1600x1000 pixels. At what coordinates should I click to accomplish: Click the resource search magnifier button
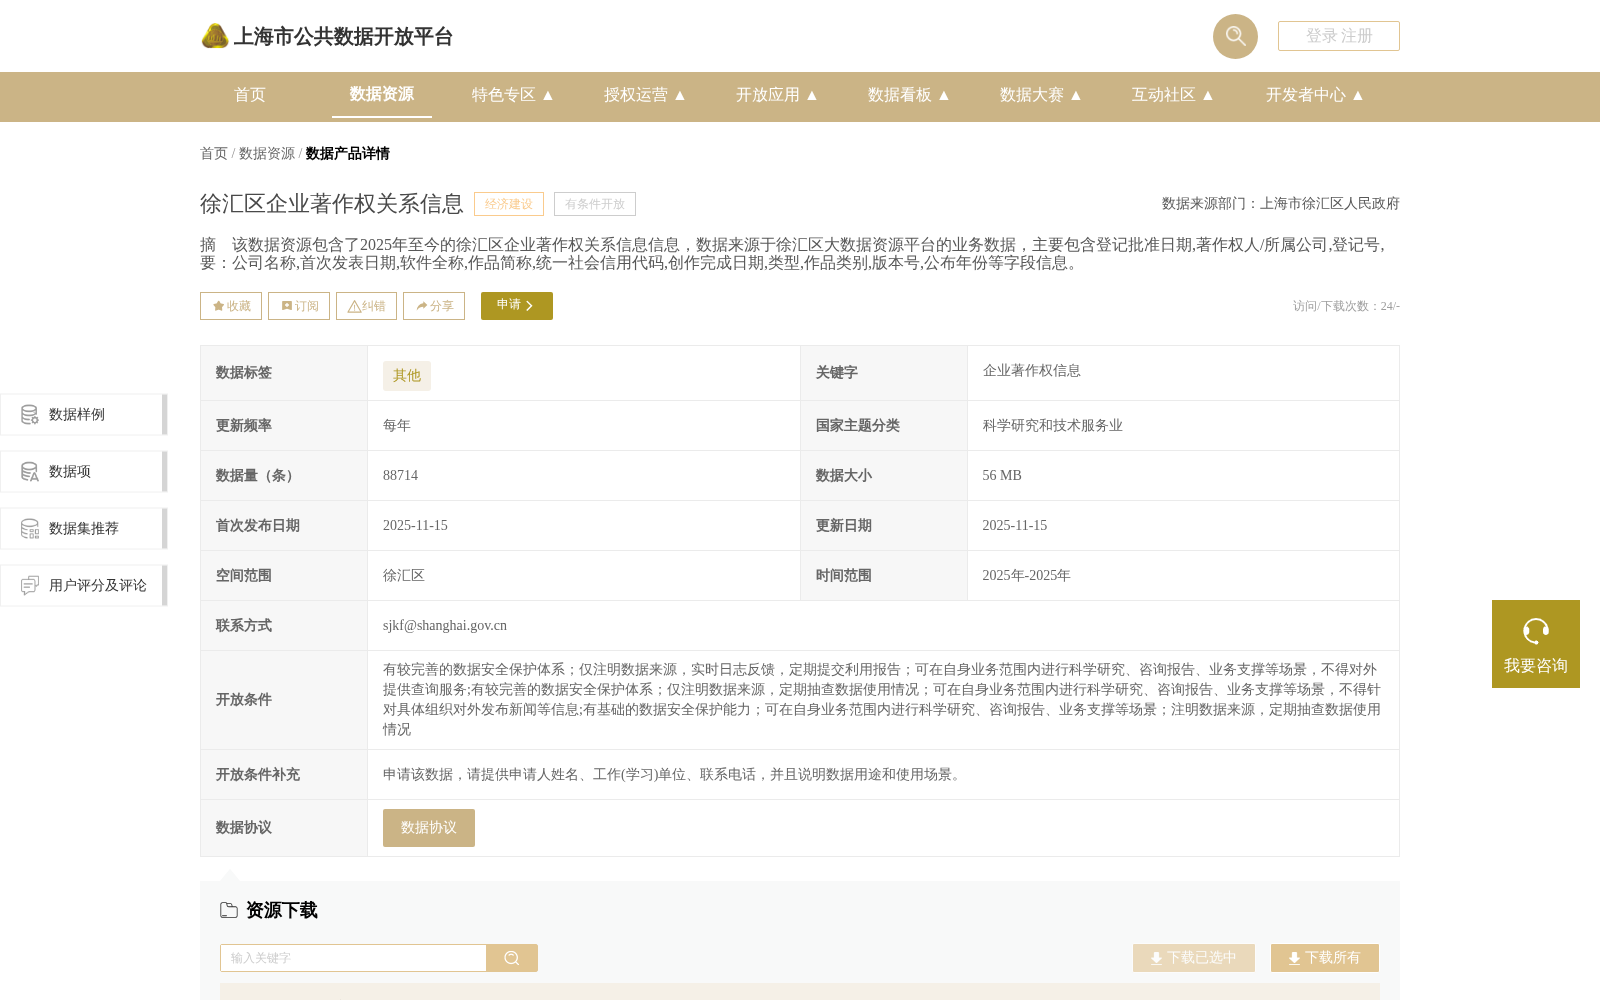coord(512,958)
